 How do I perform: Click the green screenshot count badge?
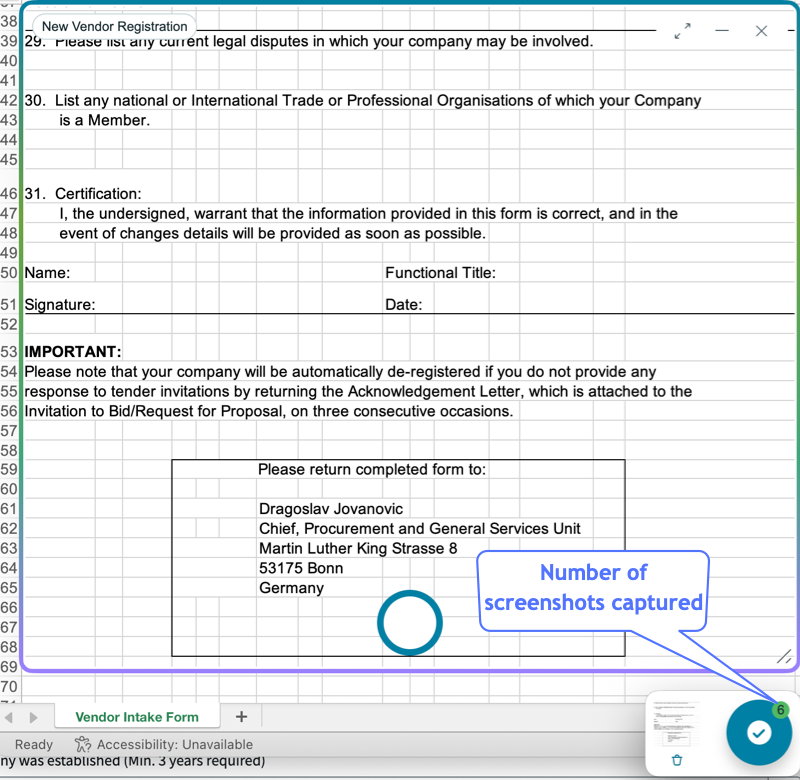coord(780,710)
